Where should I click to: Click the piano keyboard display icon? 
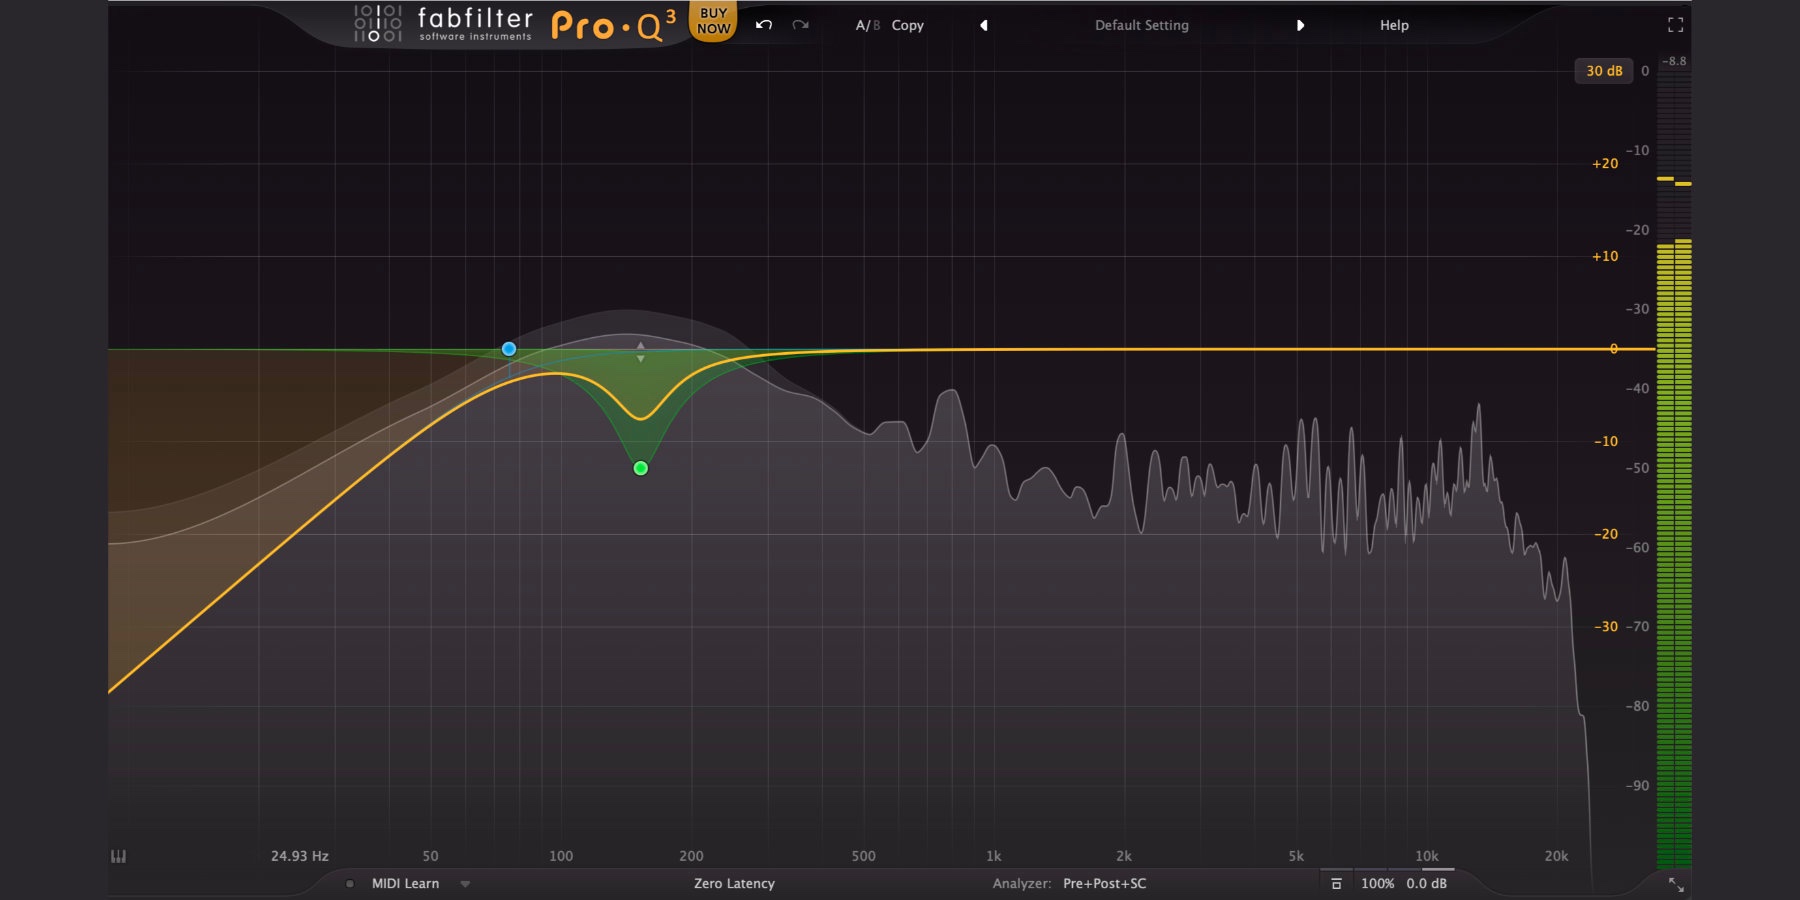click(118, 856)
